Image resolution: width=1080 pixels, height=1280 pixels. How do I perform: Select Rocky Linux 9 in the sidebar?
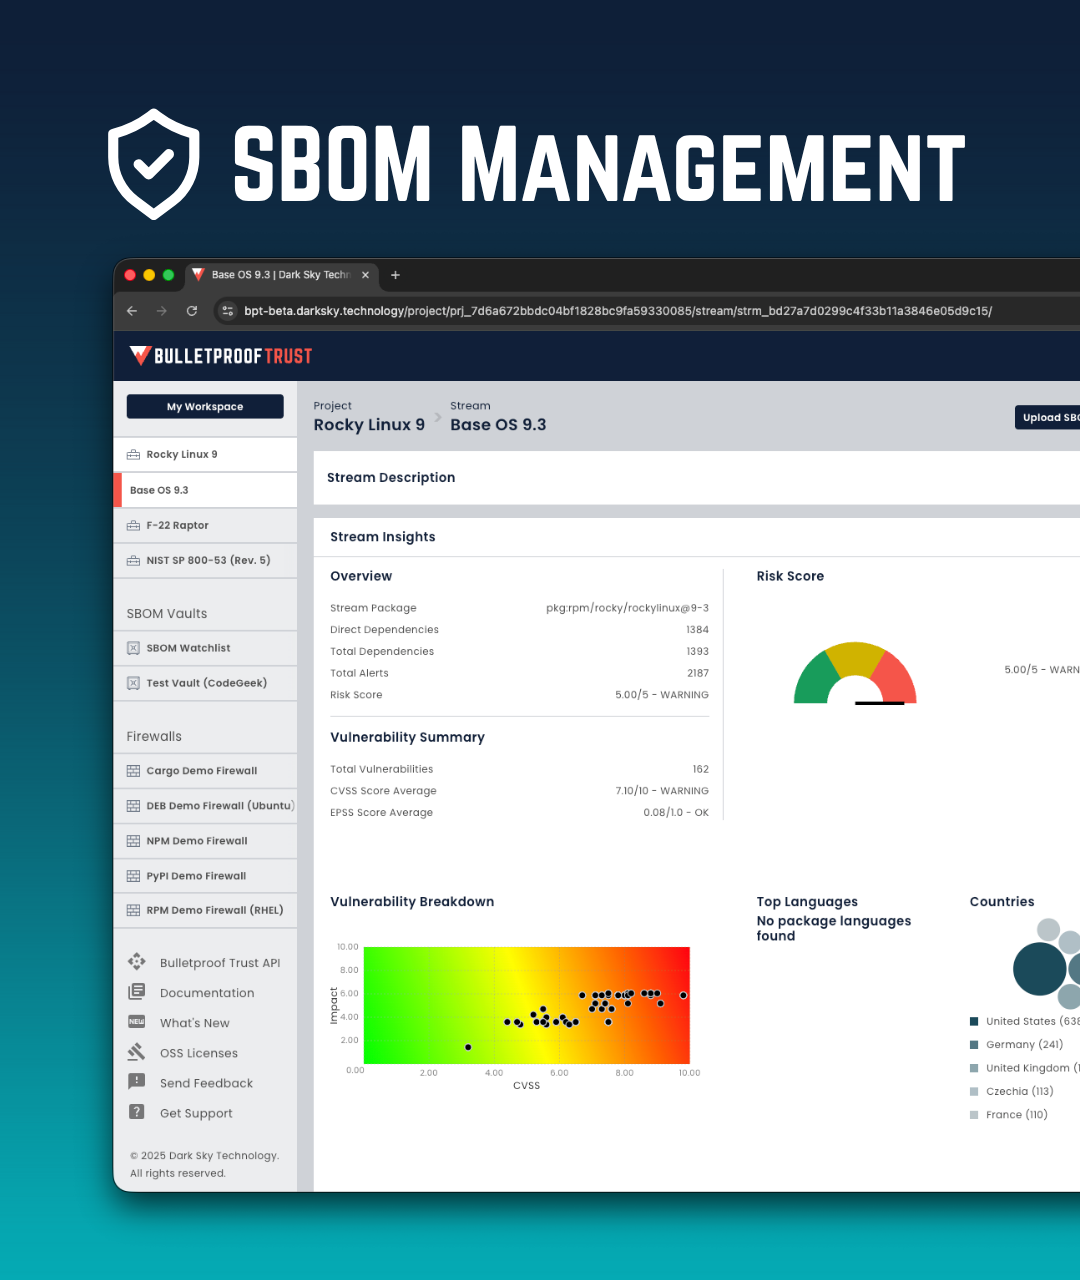205,454
